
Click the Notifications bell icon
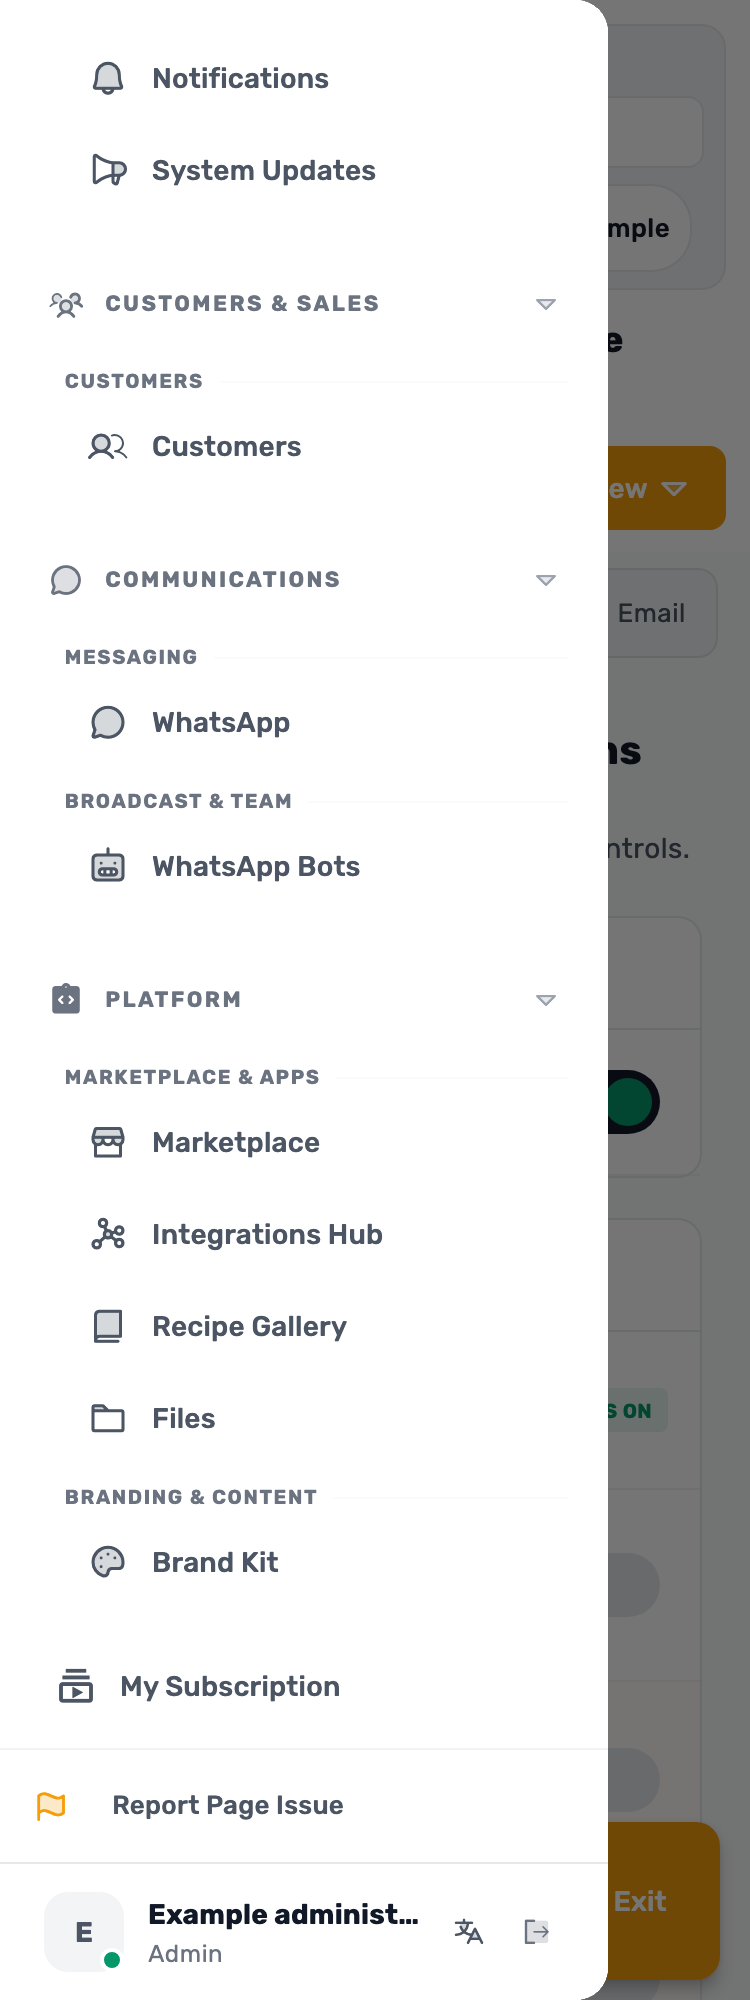point(108,78)
